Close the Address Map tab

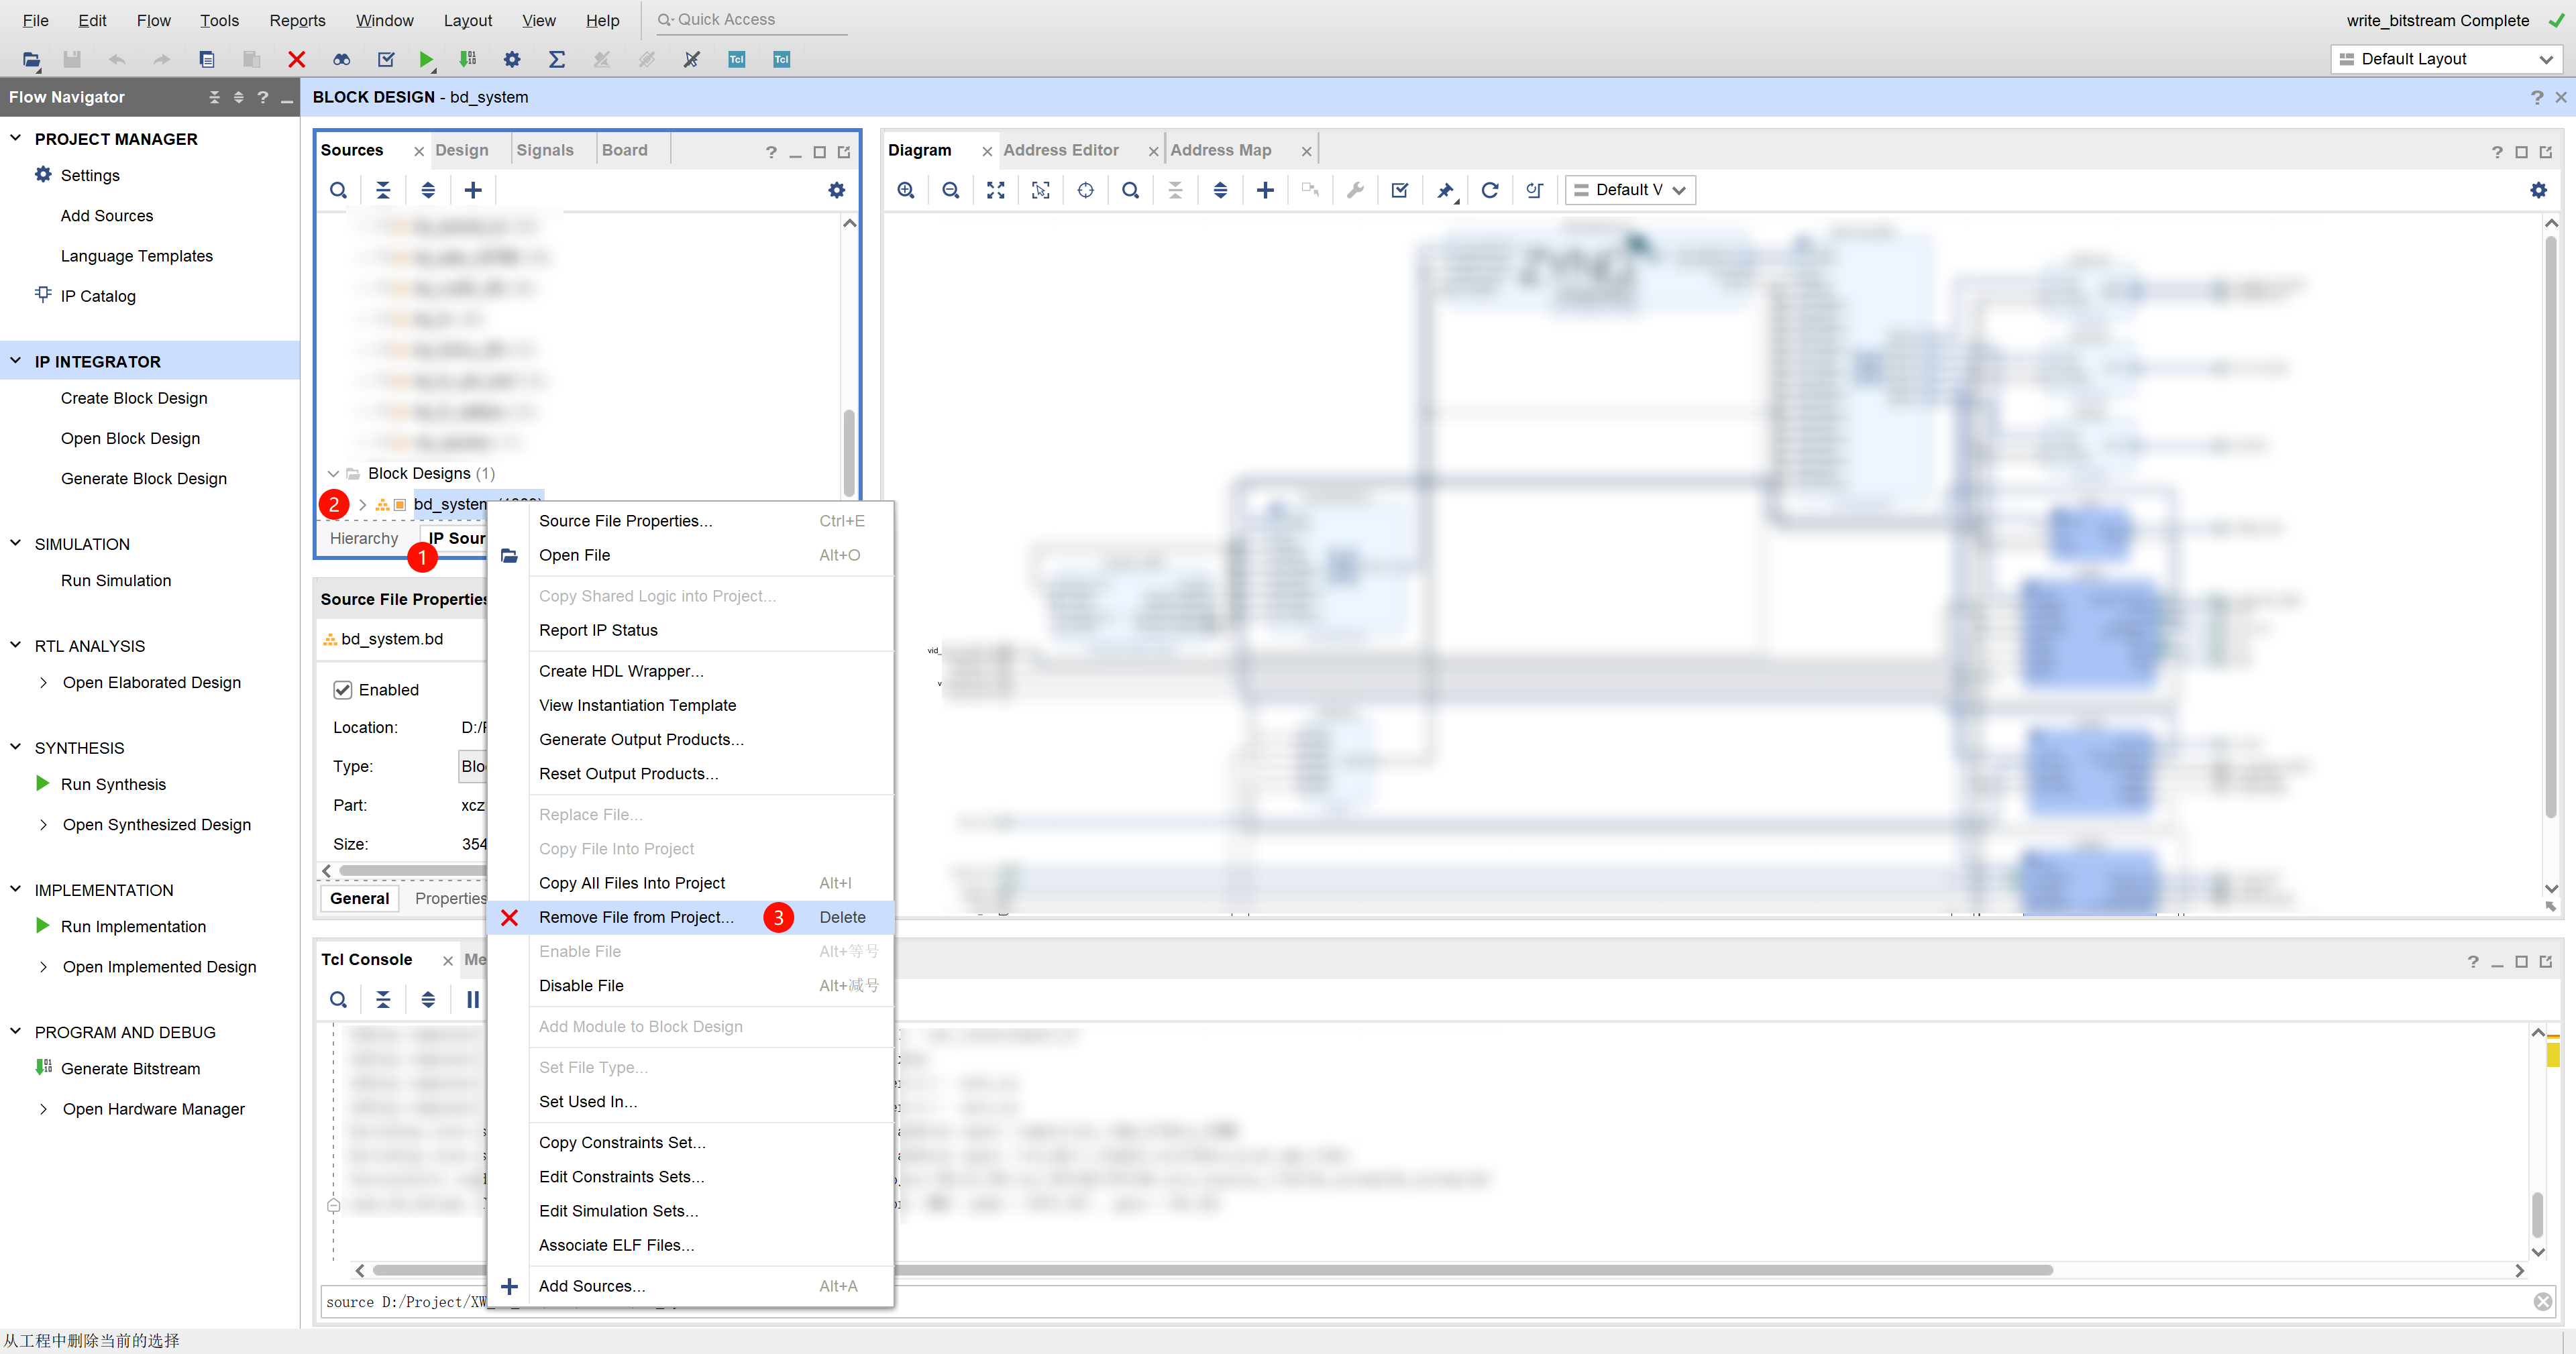pyautogui.click(x=1306, y=151)
